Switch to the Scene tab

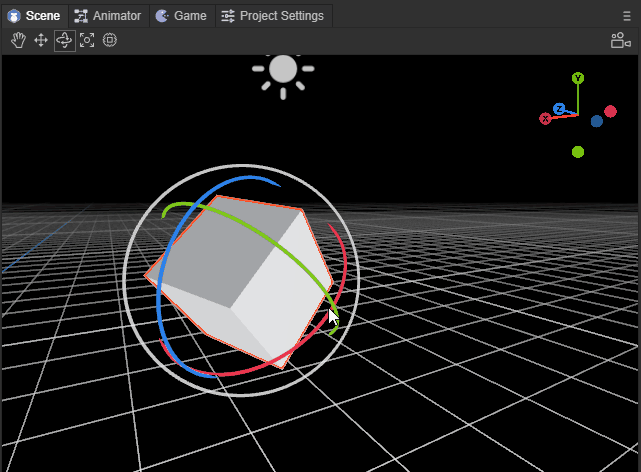pos(35,16)
